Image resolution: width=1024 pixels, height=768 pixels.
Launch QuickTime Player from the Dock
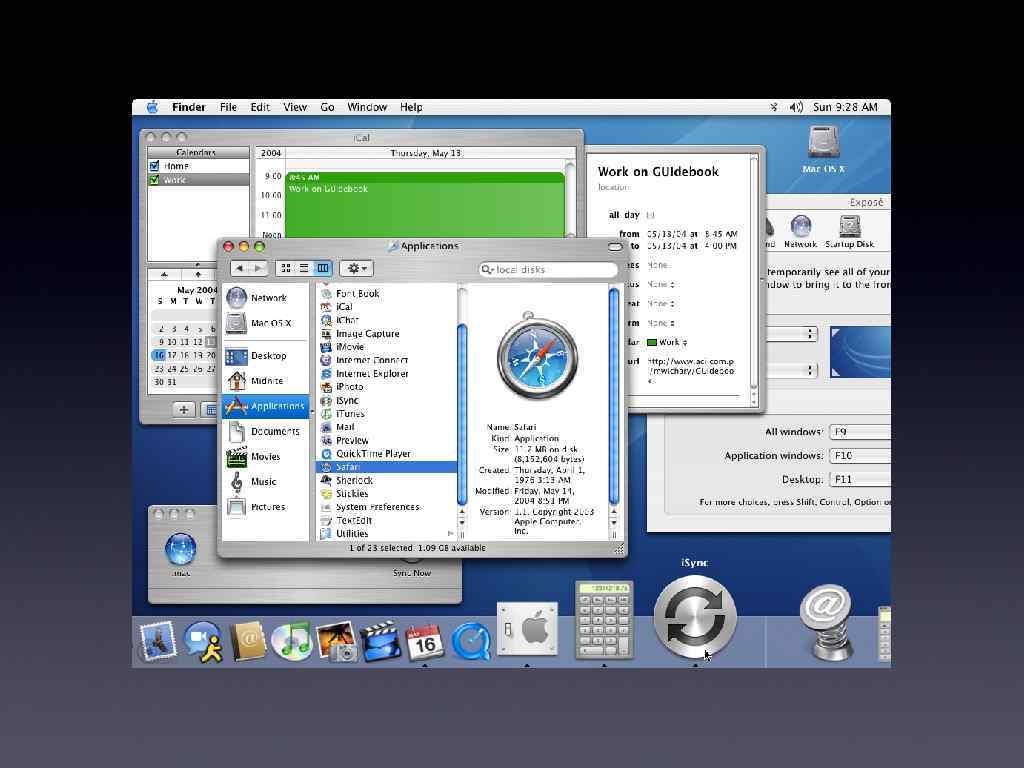[470, 641]
